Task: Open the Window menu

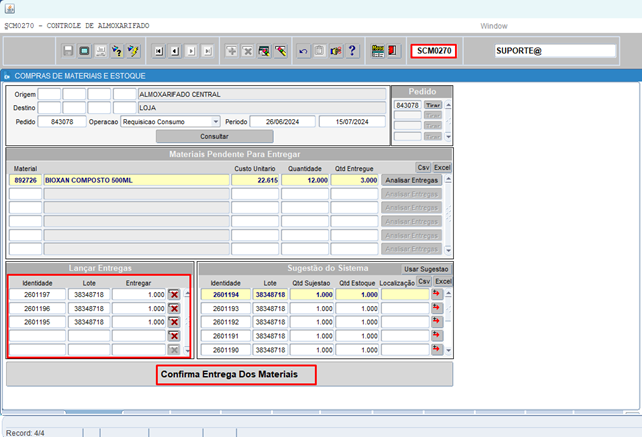Action: pos(493,26)
